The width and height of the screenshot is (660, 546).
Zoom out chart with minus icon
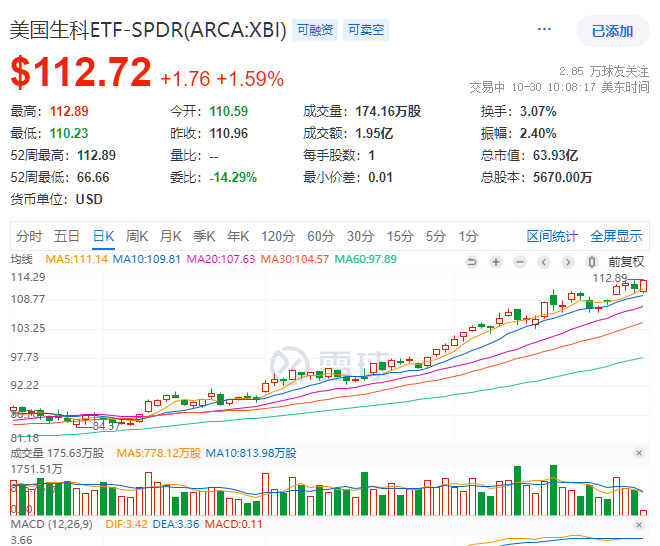[x=520, y=262]
